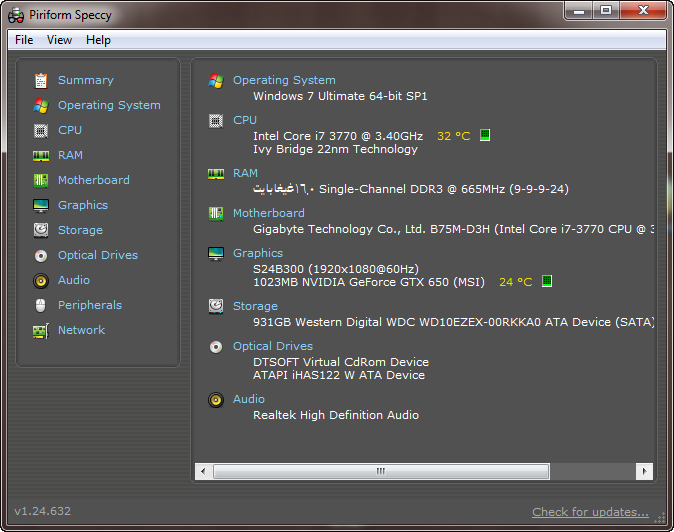The height and width of the screenshot is (532, 674).
Task: Click 'ATAPI iHAS122 W ATA Device' text
Action: pyautogui.click(x=339, y=375)
